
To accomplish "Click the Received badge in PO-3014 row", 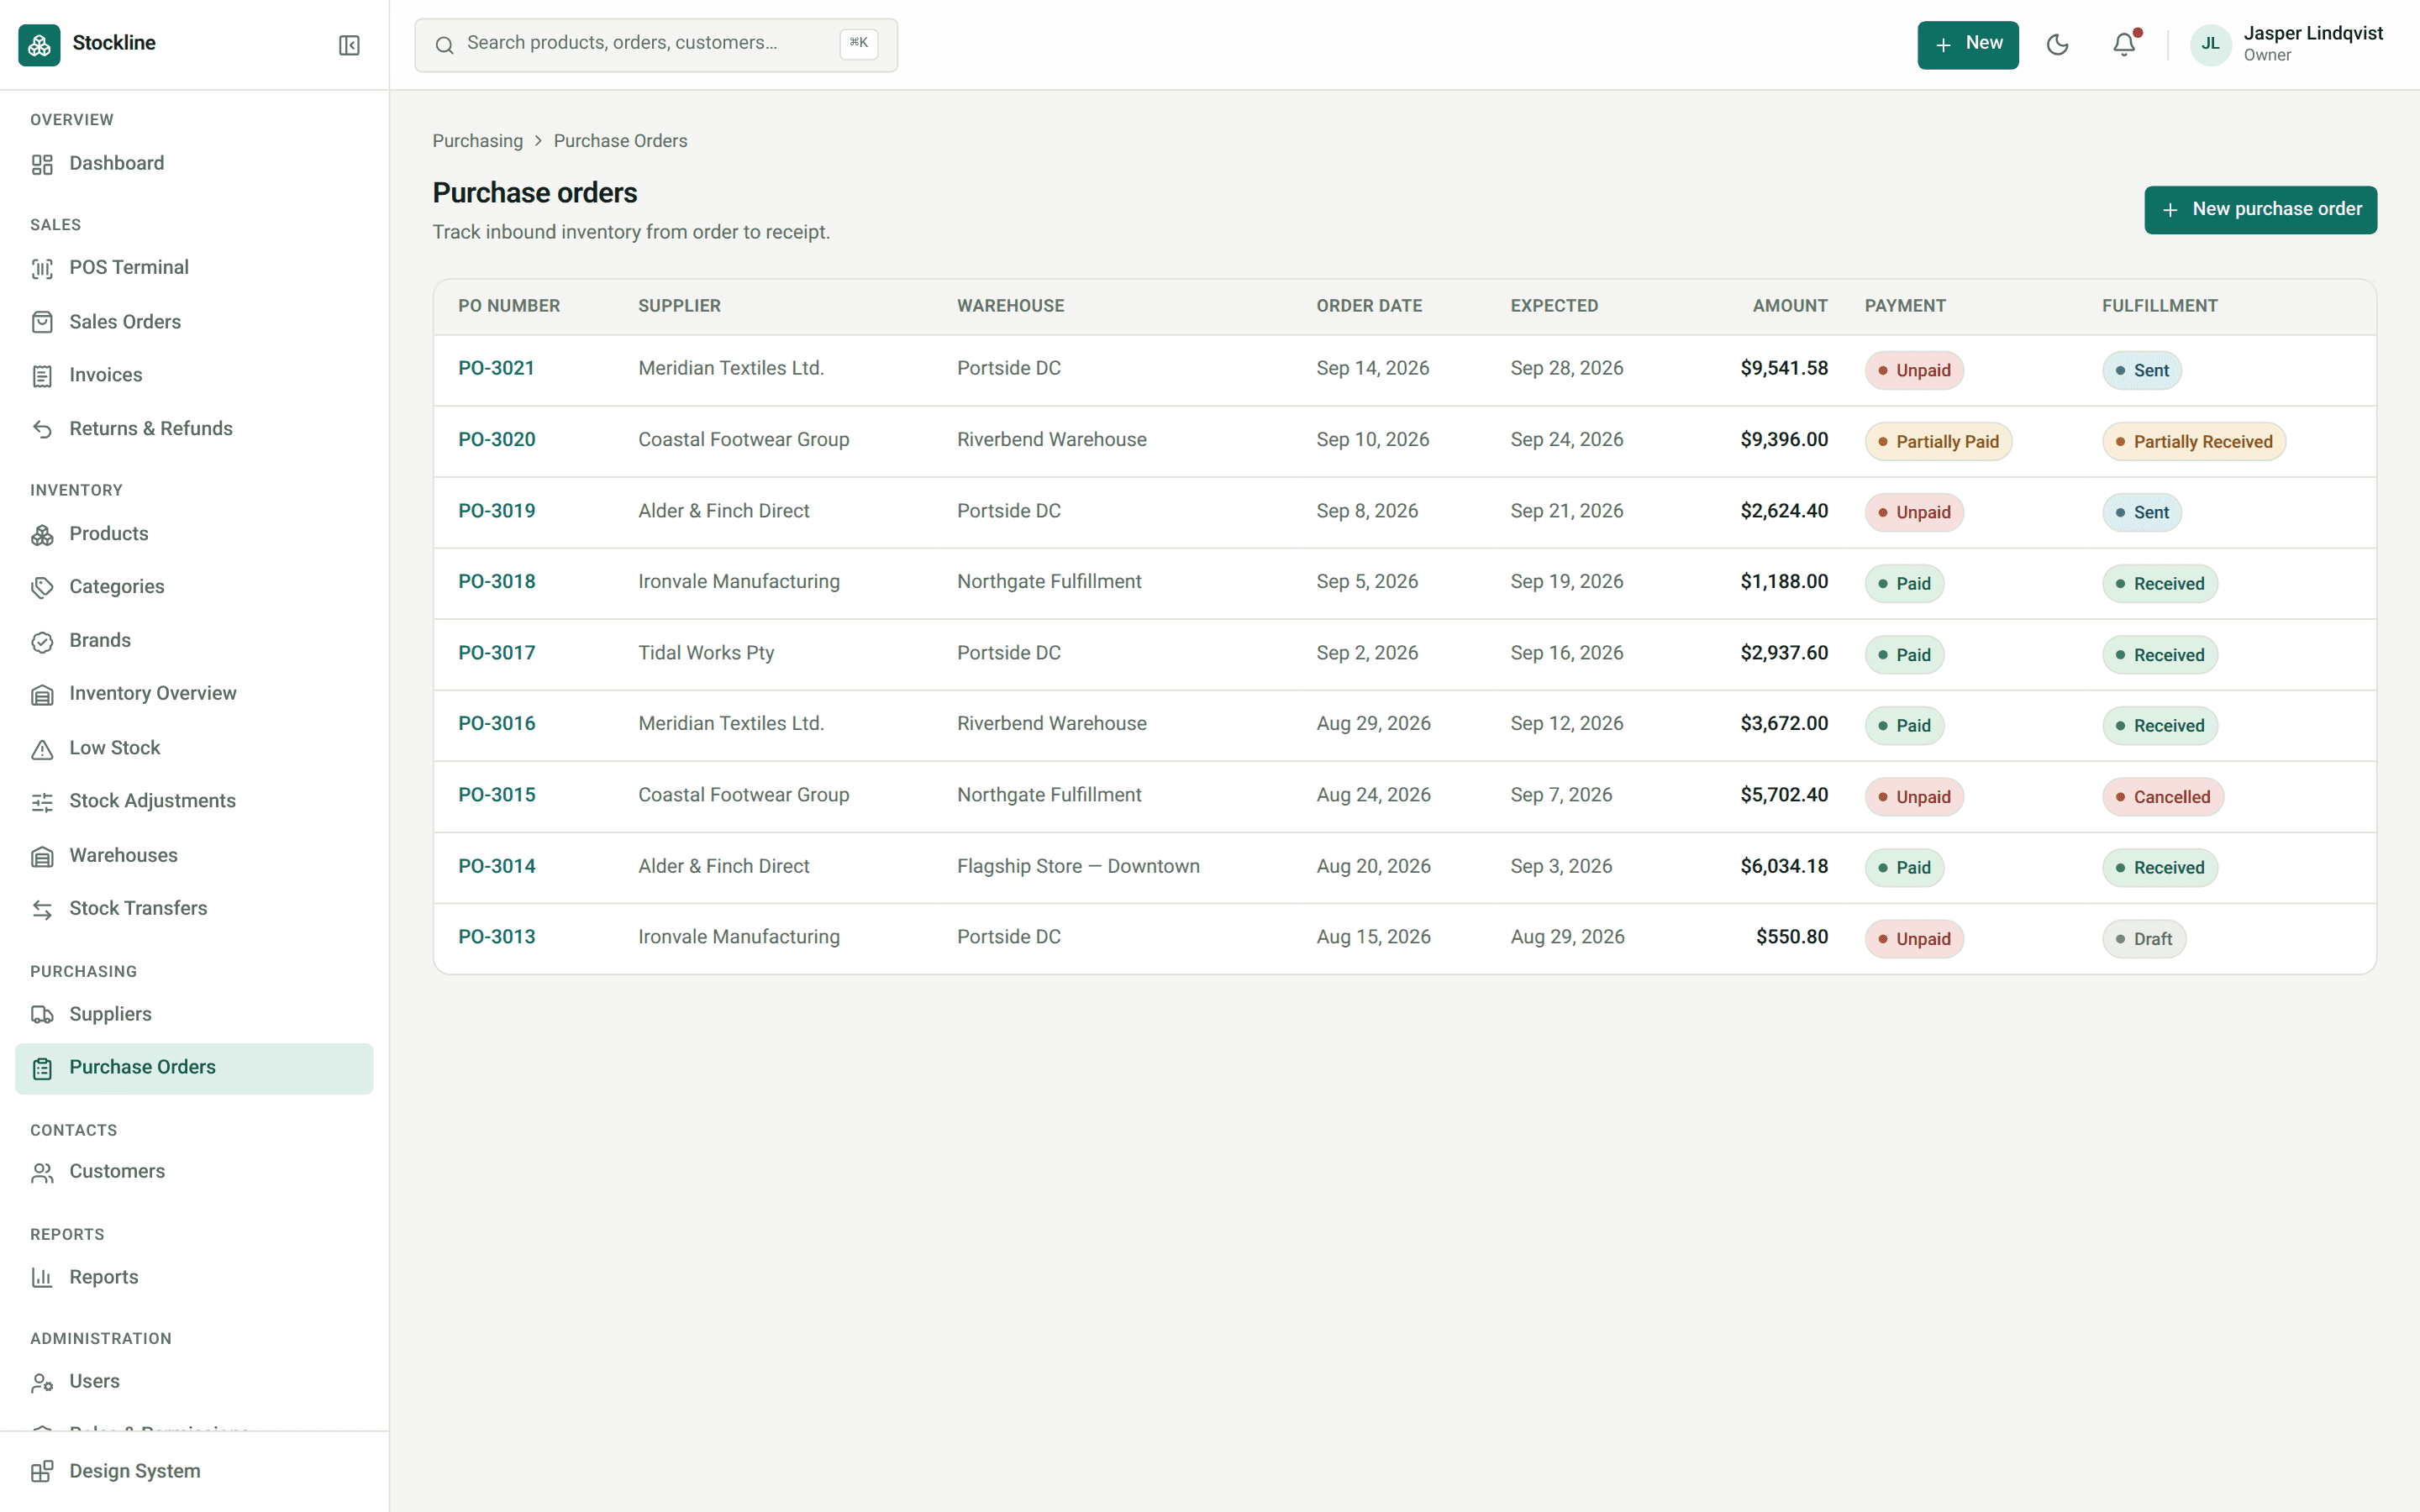I will tap(2159, 868).
